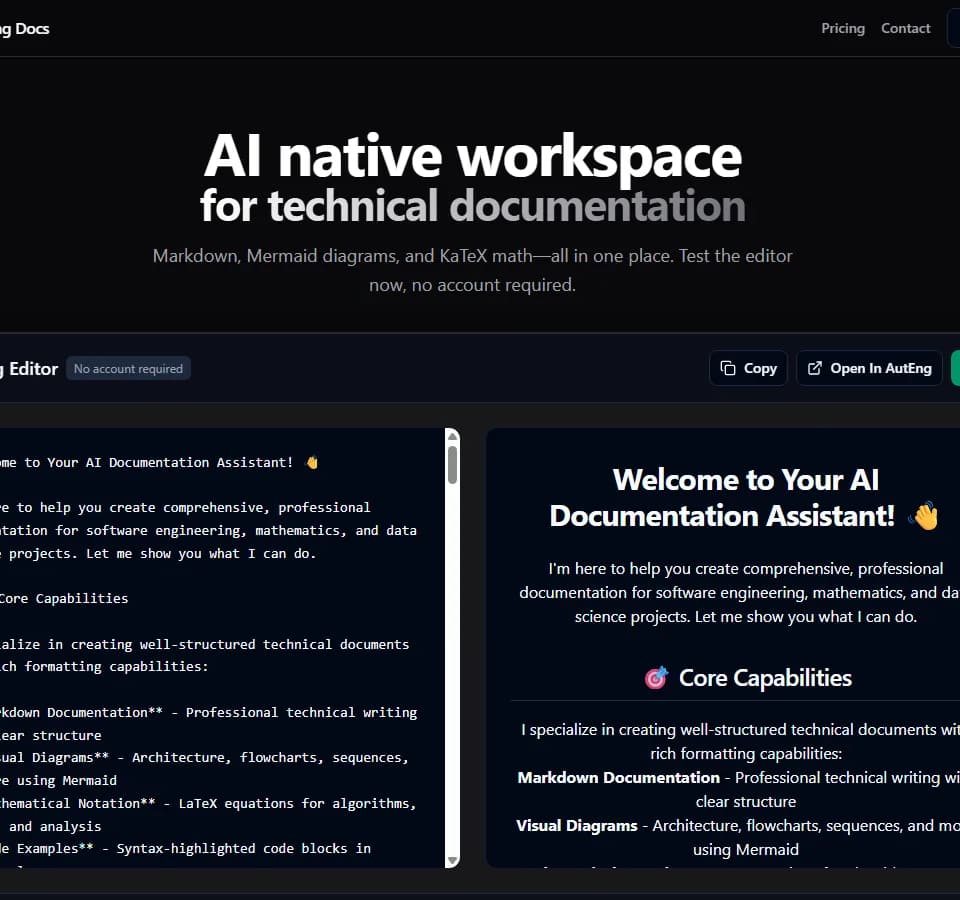Click the Docs logo link
Screen dimensions: 960x900
click(24, 29)
